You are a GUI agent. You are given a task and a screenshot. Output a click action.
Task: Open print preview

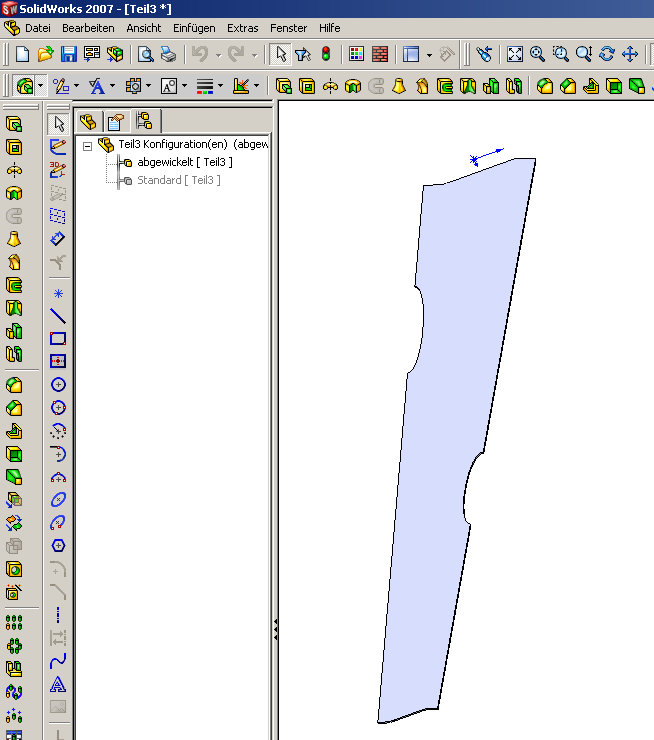point(145,54)
